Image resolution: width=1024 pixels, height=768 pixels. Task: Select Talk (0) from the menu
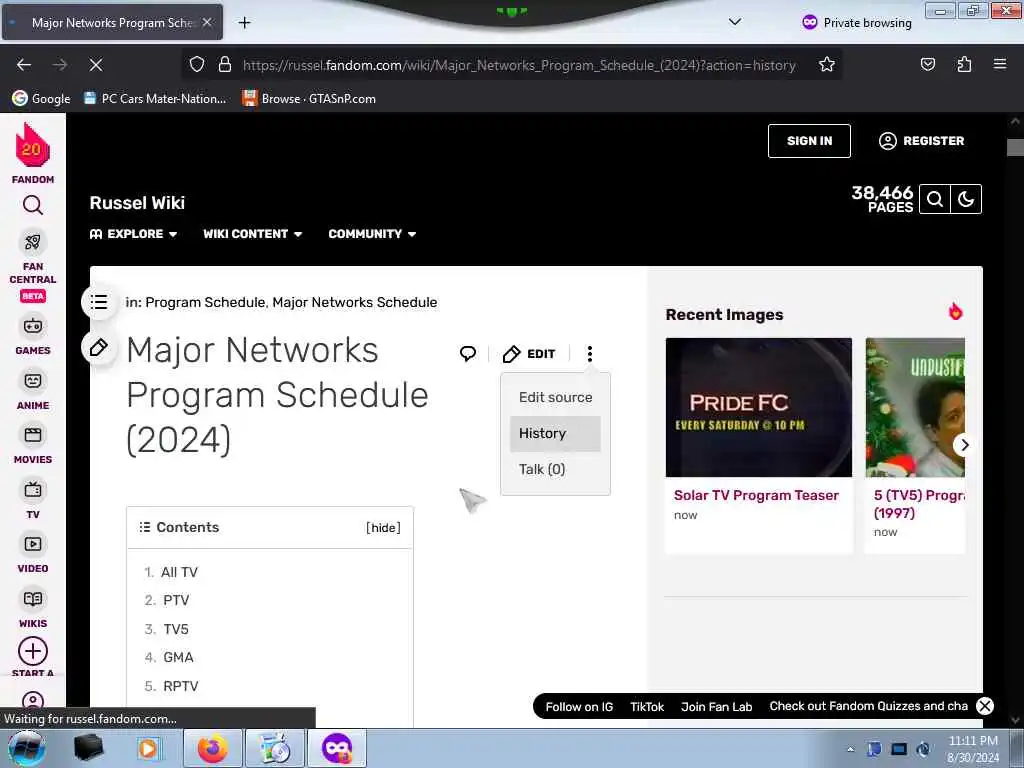pos(555,470)
